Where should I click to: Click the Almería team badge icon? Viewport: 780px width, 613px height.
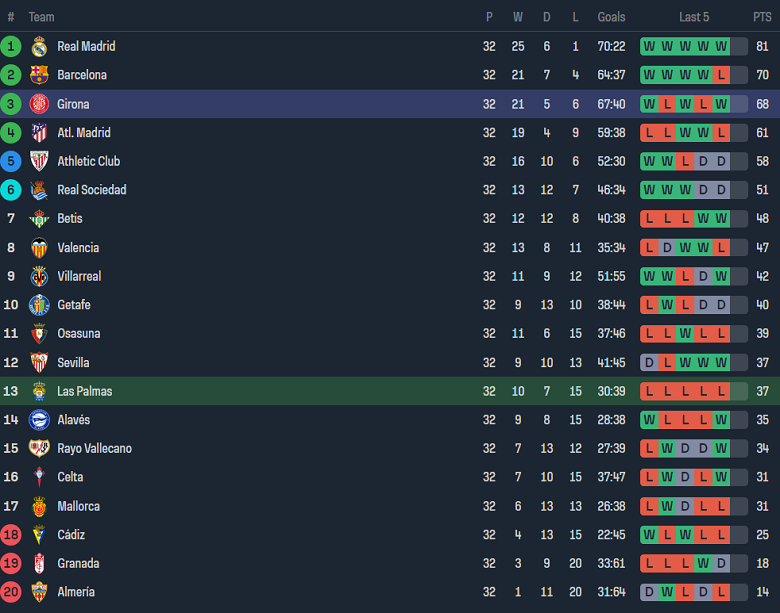(x=39, y=592)
